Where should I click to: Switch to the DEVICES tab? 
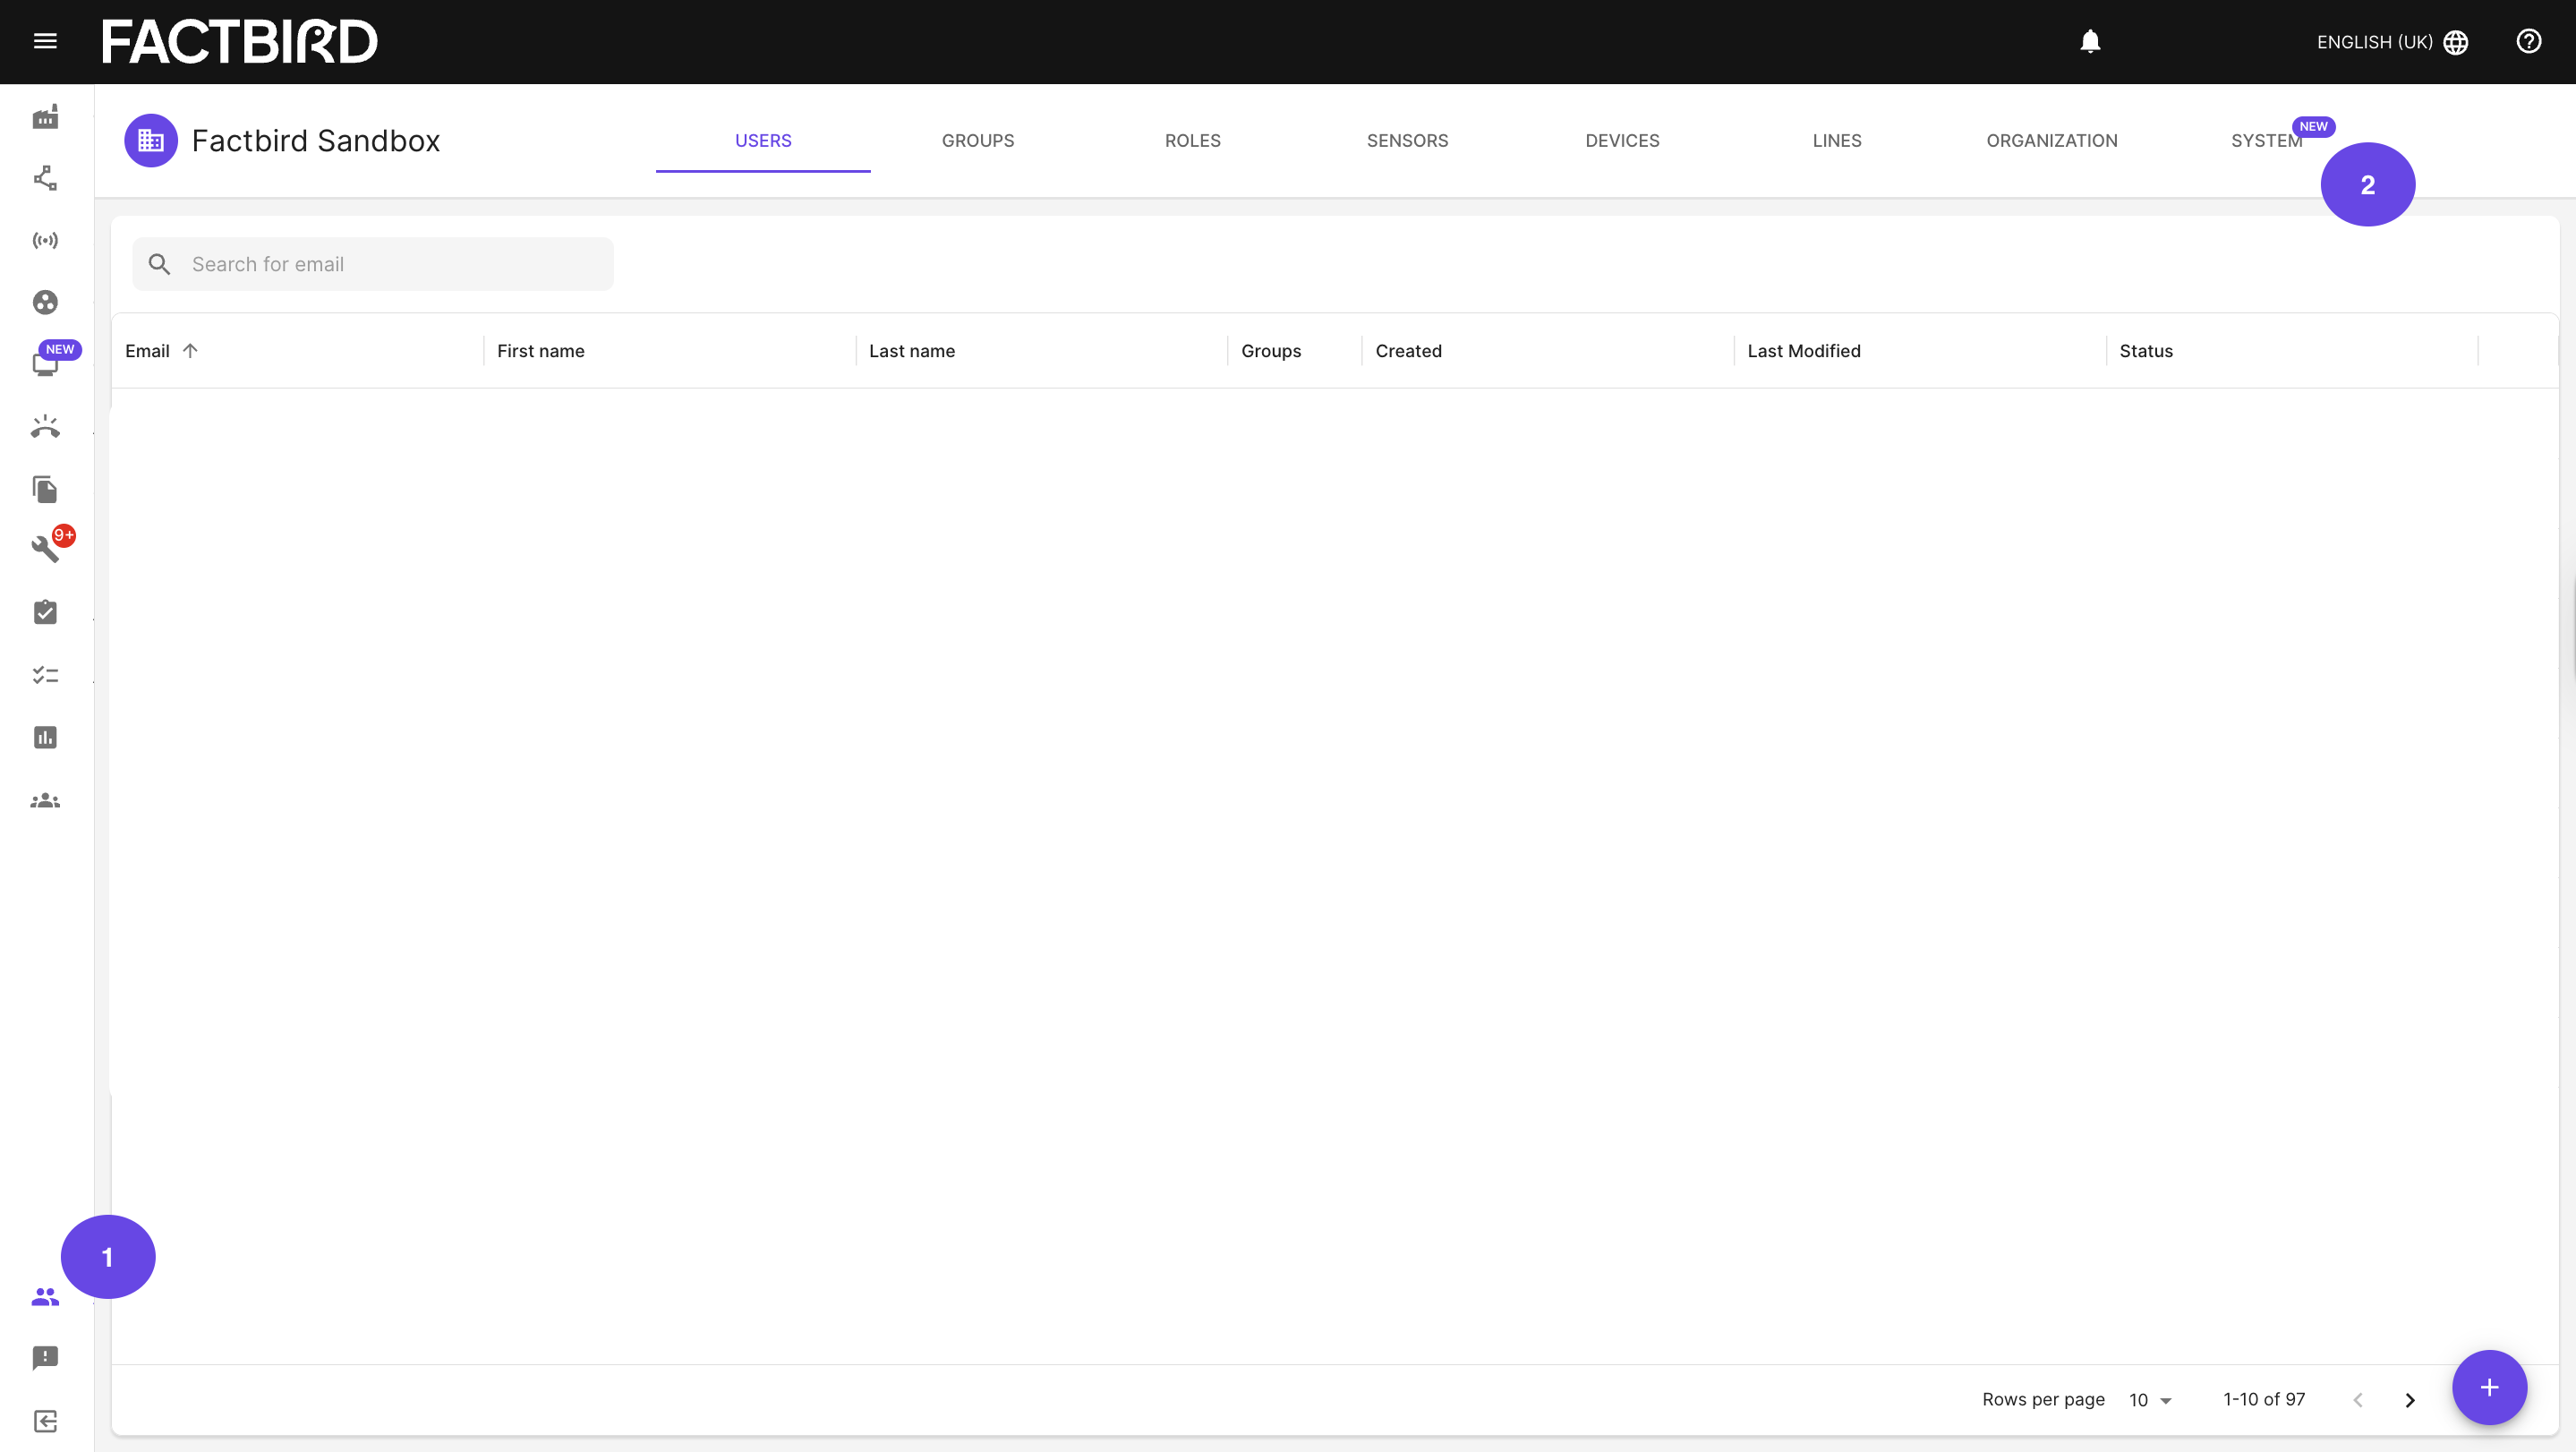click(1622, 141)
